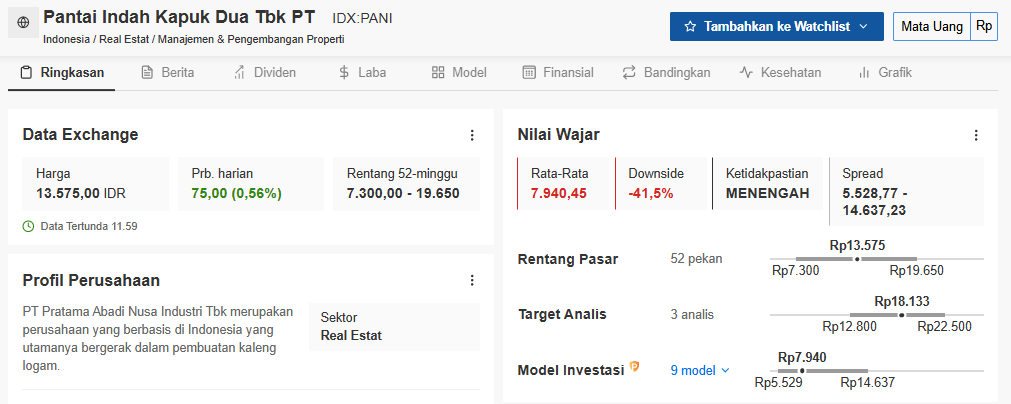
Task: Click the IDX:PANI ticker symbol
Action: tap(362, 18)
